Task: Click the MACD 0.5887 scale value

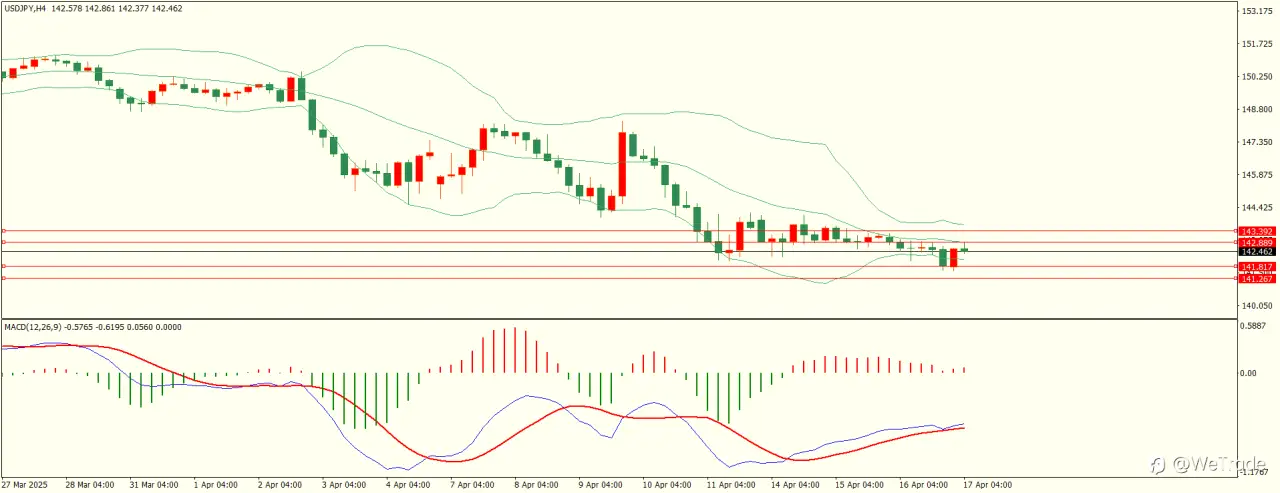Action: tap(1256, 325)
